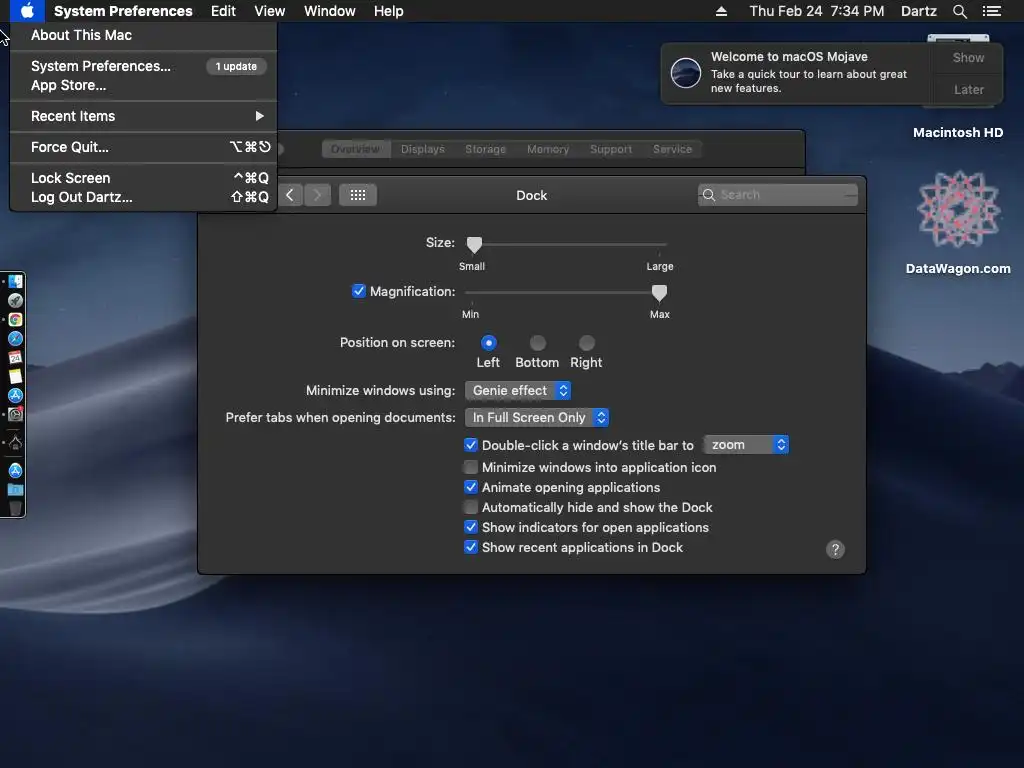Switch to Service tab in About window
Screen dimensions: 1024x768
(x=672, y=149)
